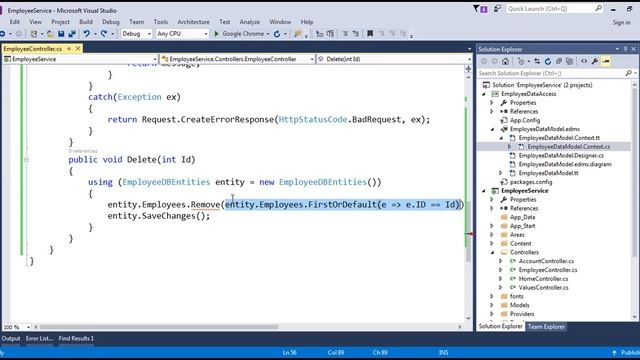This screenshot has width=640, height=360.
Task: Click the notifications flag icon in title bar
Action: coord(480,9)
